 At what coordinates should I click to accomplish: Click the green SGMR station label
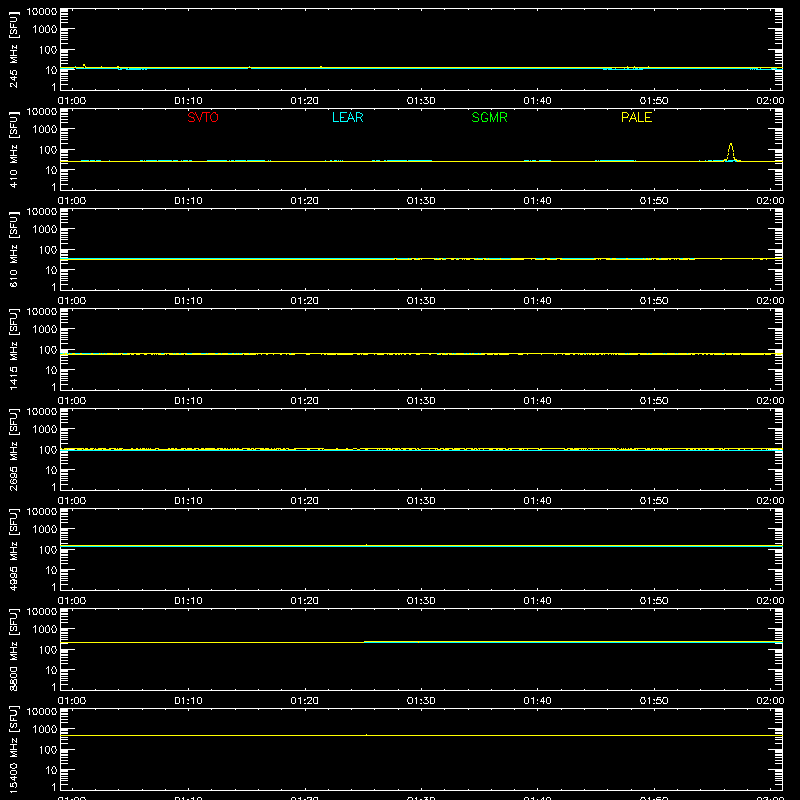pyautogui.click(x=489, y=117)
